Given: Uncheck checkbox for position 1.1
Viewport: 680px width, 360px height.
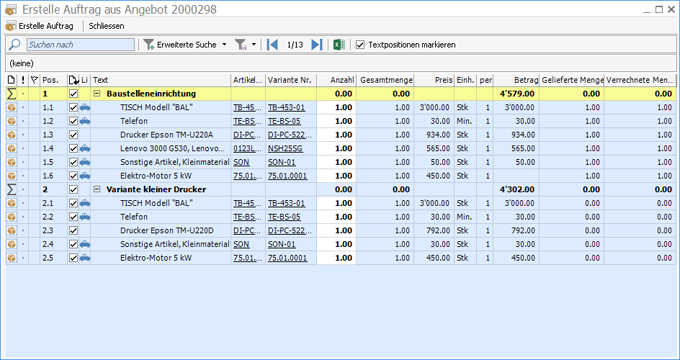Looking at the screenshot, I should (73, 108).
